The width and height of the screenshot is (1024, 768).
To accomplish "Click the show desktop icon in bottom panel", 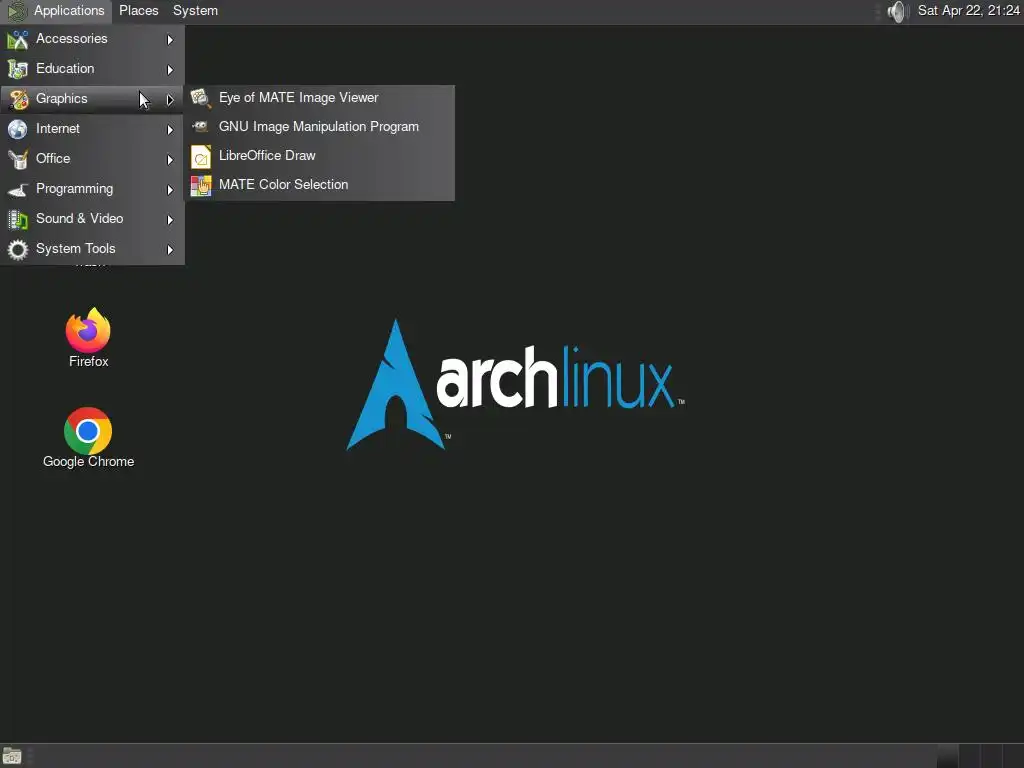I will [x=12, y=756].
